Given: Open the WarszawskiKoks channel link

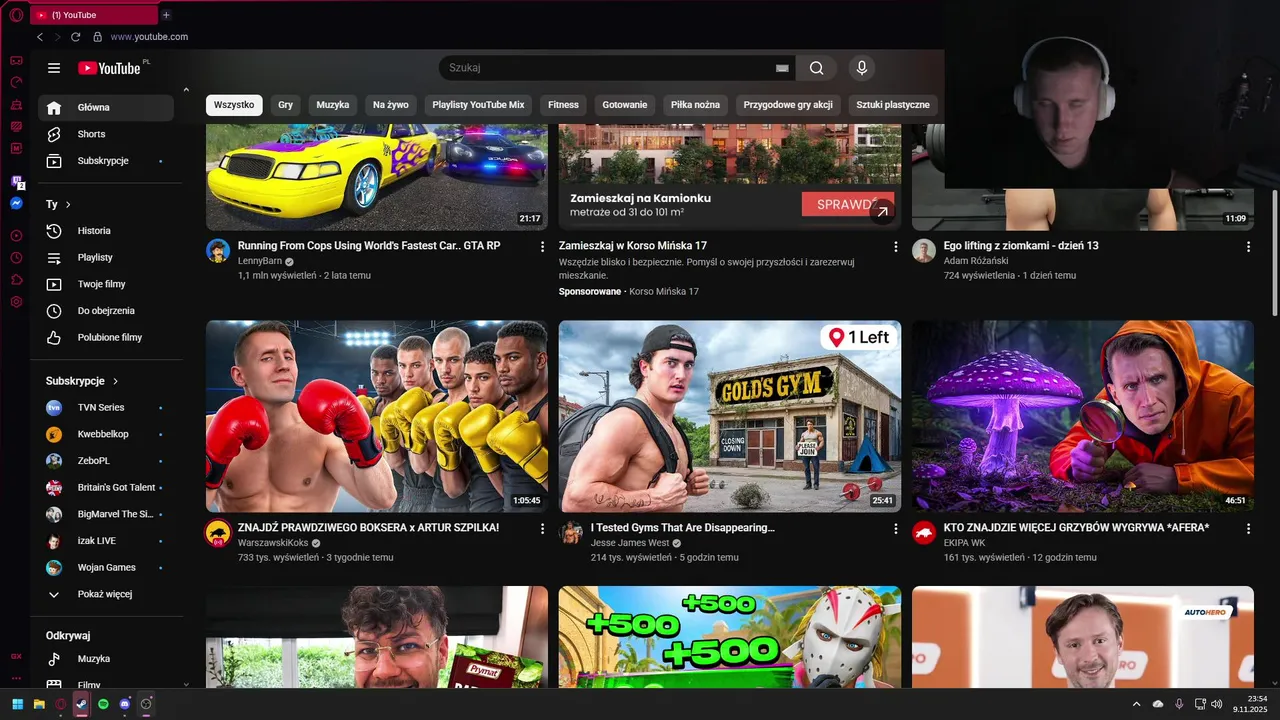Looking at the screenshot, I should tap(273, 543).
